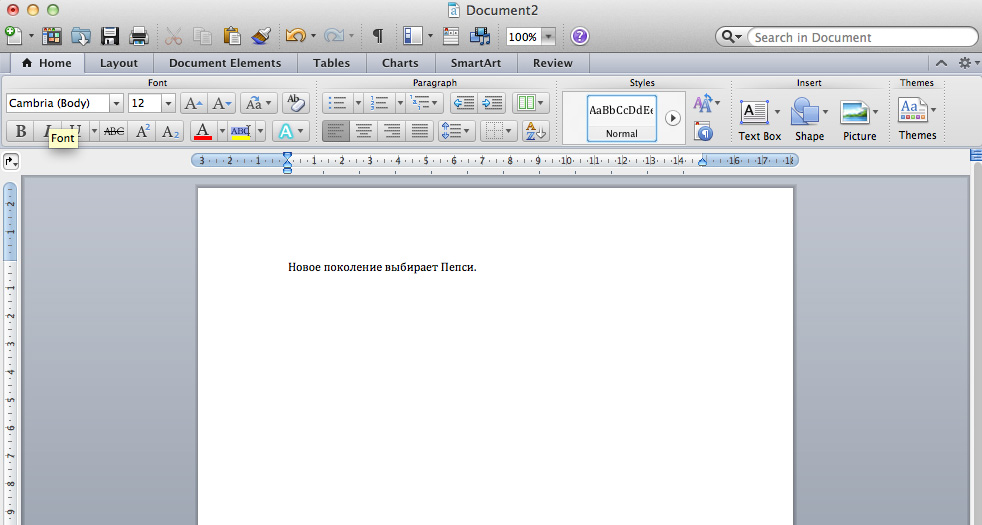
Task: Apply the red font color swatch
Action: click(x=203, y=131)
